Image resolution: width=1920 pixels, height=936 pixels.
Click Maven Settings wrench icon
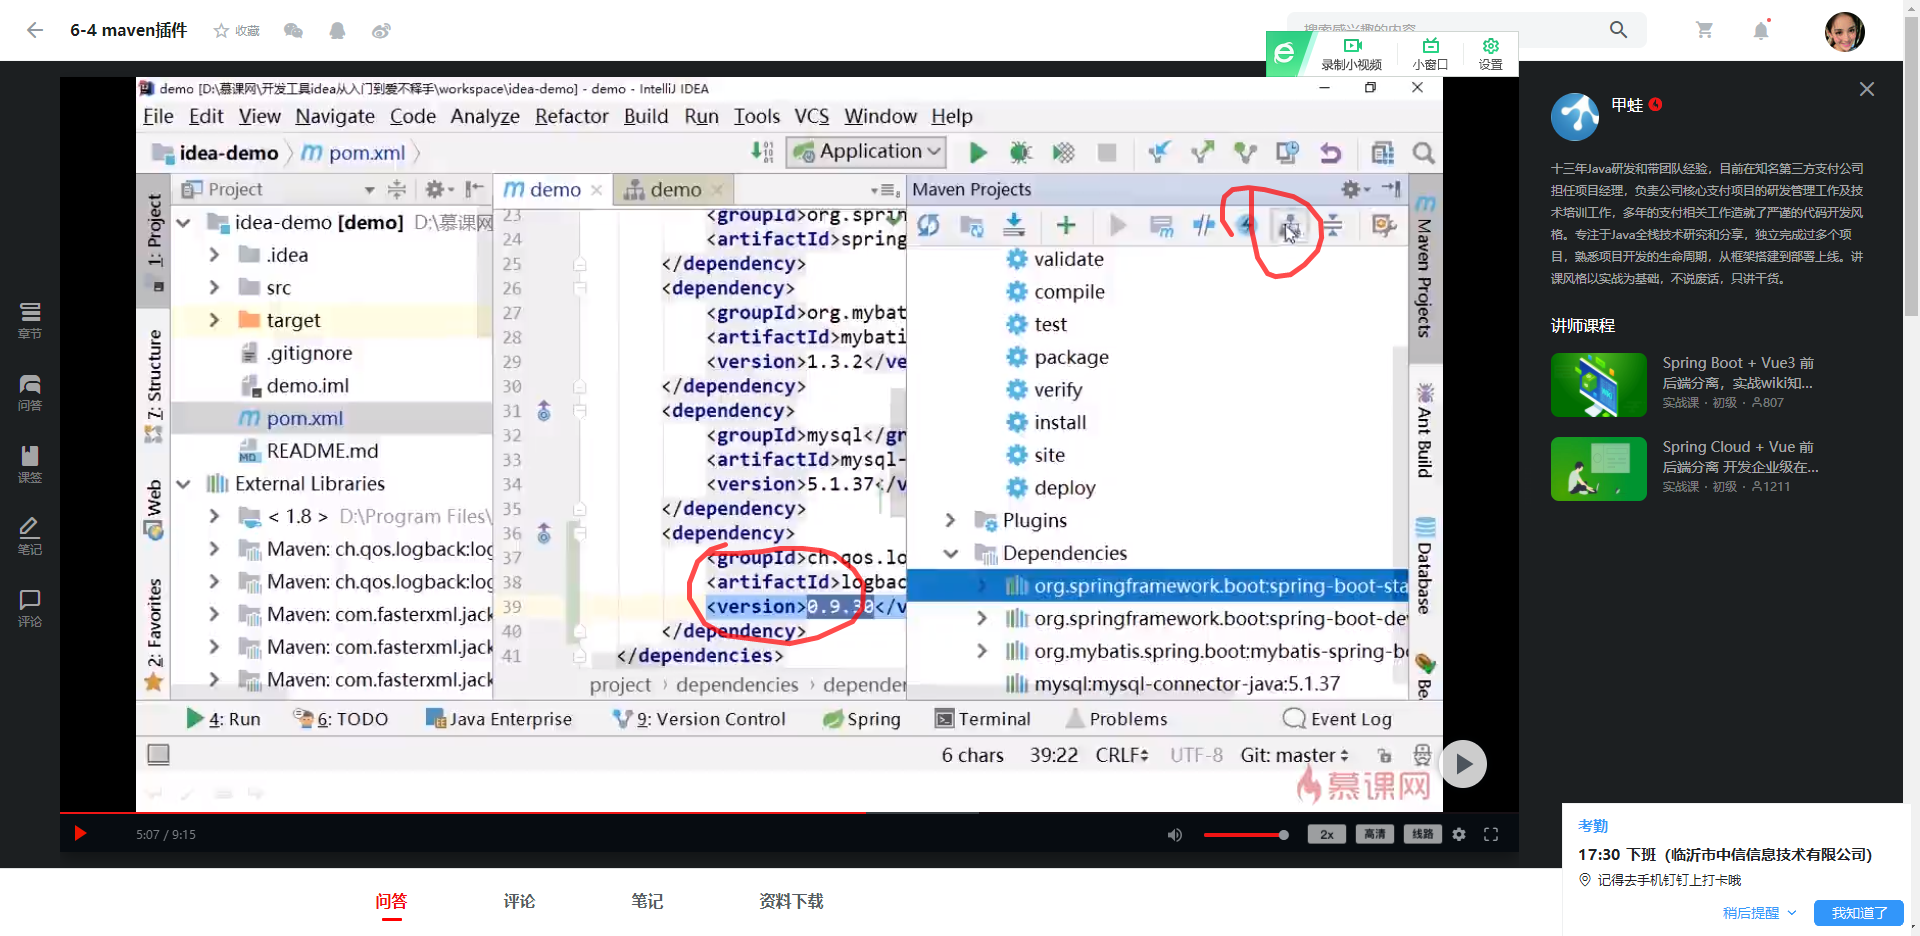[x=1384, y=226]
